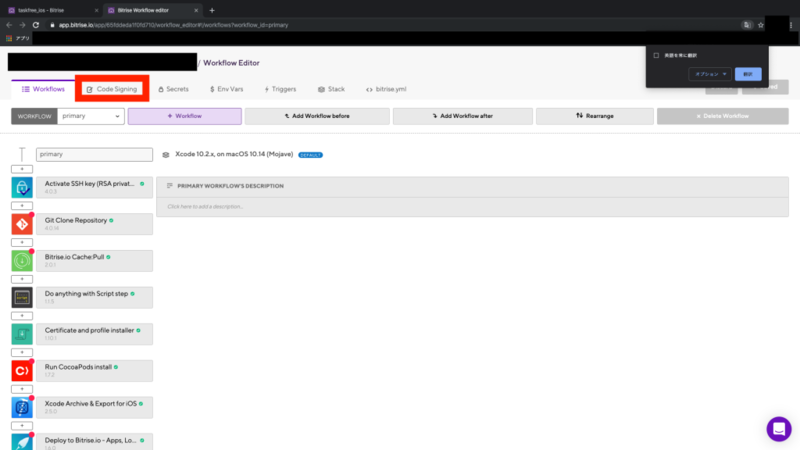Add step between Cache:Pull and Script

point(22,279)
